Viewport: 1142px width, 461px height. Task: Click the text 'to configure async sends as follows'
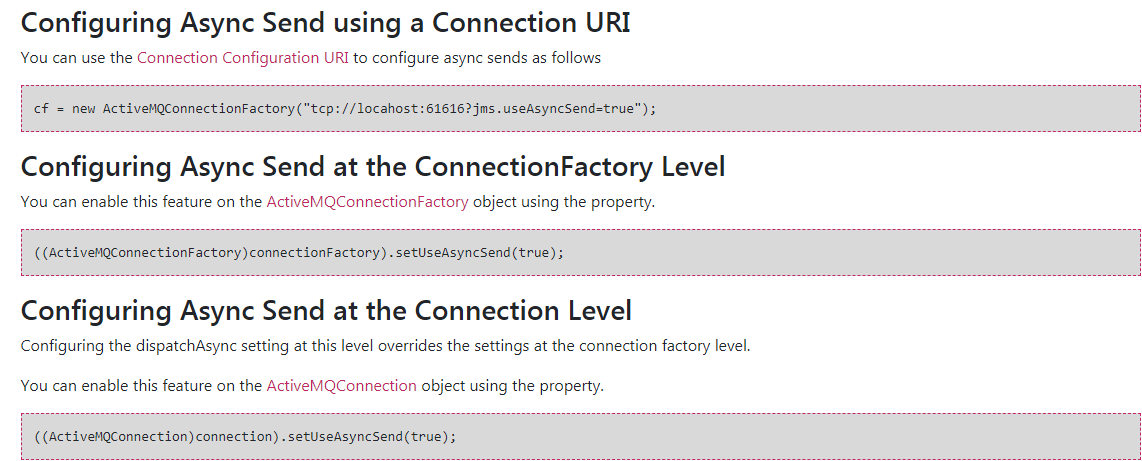point(477,58)
